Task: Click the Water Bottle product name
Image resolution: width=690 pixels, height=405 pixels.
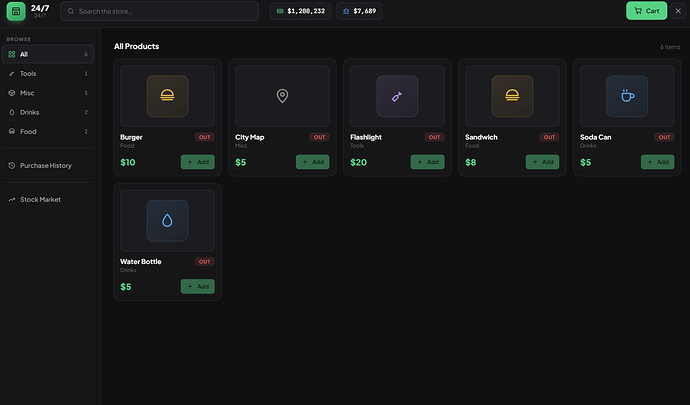Action: click(x=140, y=261)
